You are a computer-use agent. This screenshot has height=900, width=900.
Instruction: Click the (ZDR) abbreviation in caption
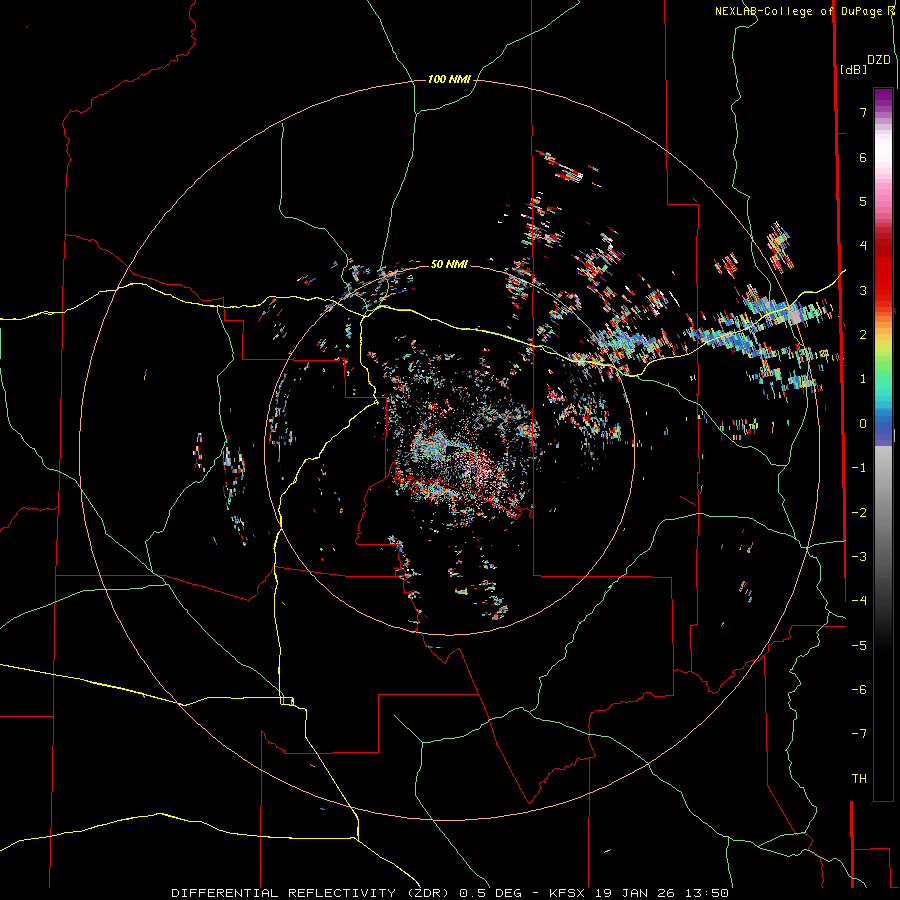(x=428, y=893)
